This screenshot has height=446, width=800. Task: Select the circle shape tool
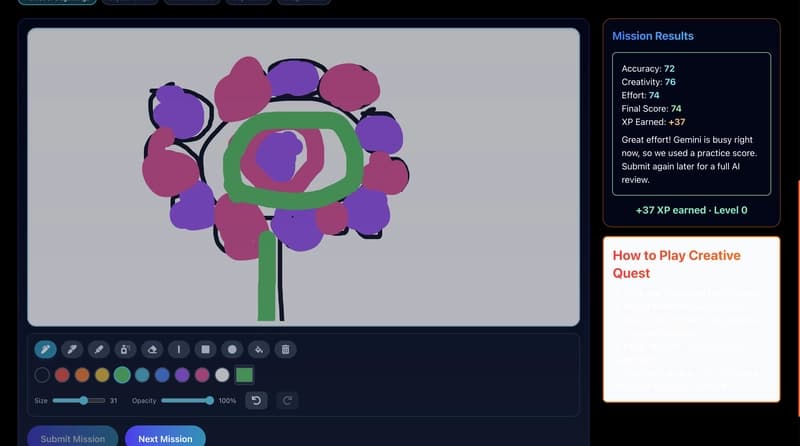click(232, 350)
